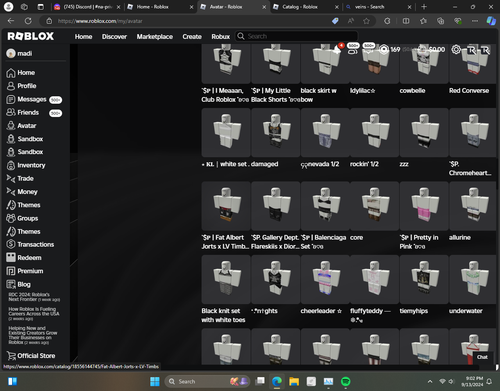Select the Idylliac item thumbnail
This screenshot has width=500, height=391.
(374, 63)
